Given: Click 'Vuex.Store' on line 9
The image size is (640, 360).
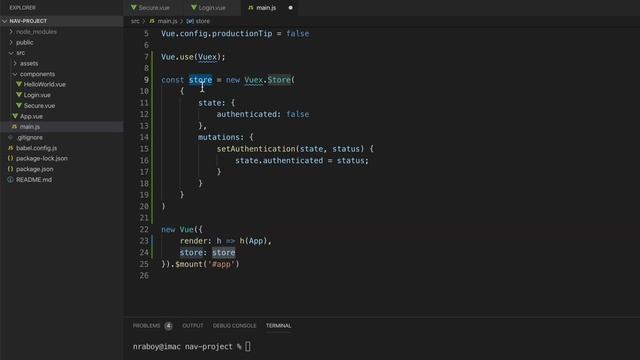Looking at the screenshot, I should coord(268,80).
